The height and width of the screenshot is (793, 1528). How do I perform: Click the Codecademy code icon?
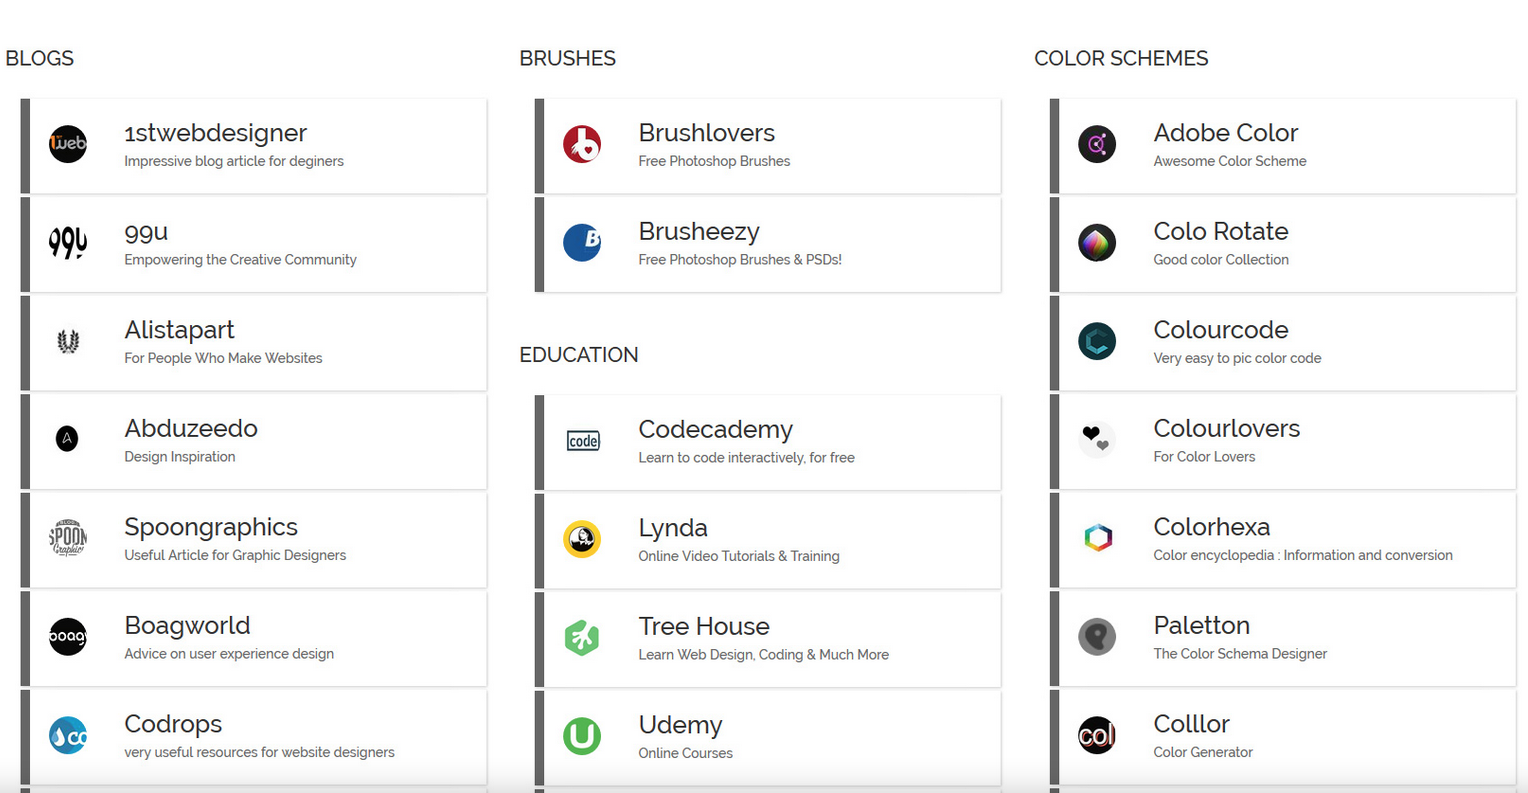pos(583,441)
